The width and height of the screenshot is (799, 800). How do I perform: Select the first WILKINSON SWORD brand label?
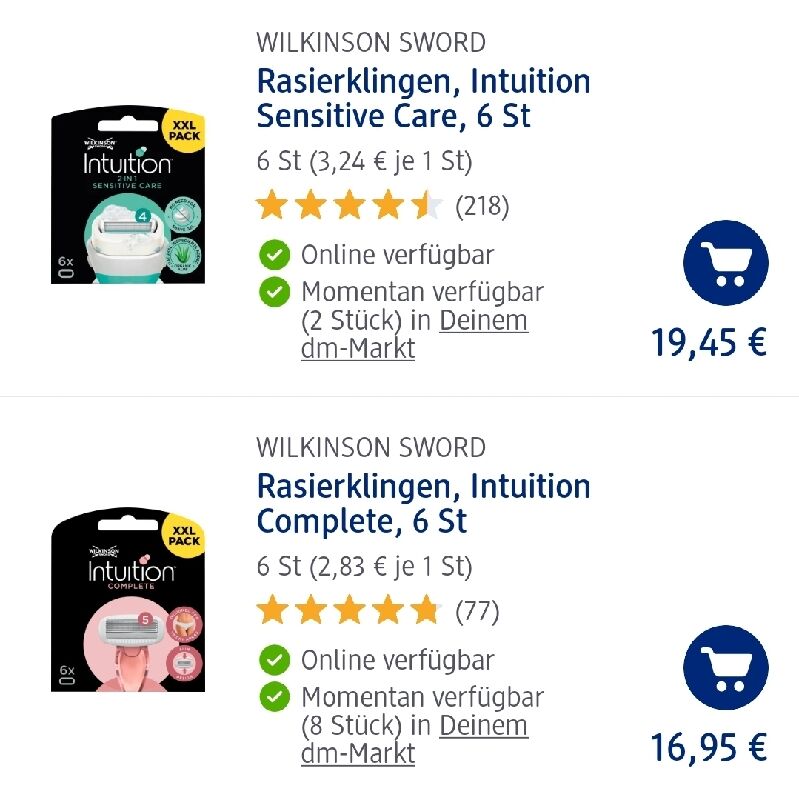coord(371,42)
